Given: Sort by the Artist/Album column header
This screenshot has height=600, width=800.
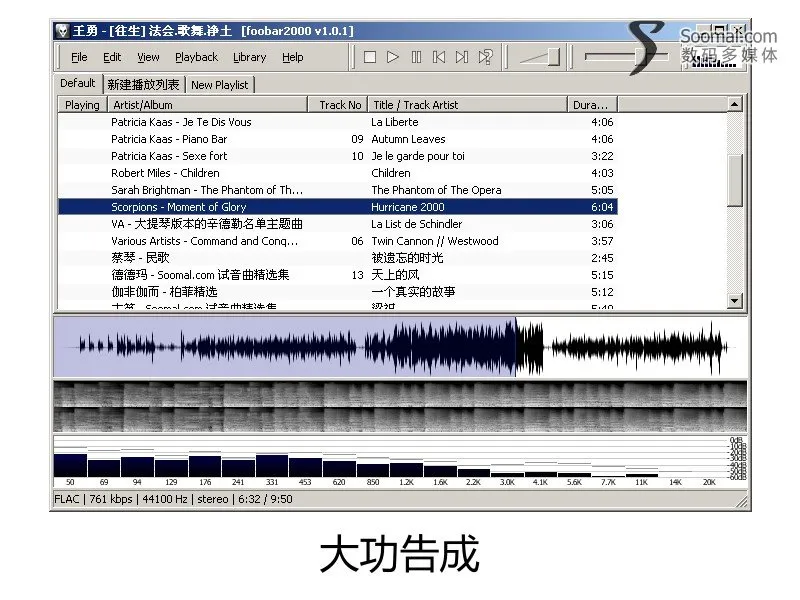Looking at the screenshot, I should 208,105.
